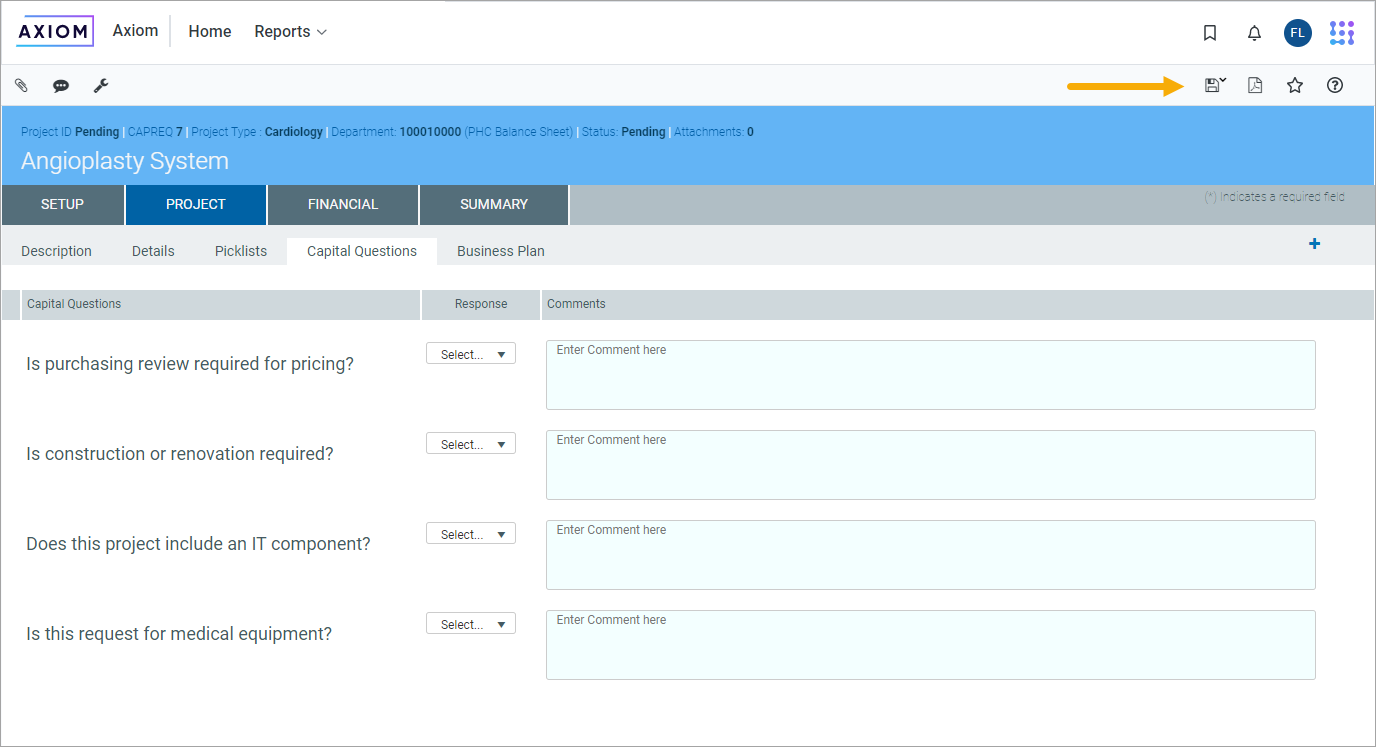
Task: Switch to the FINANCIAL tab
Action: pyautogui.click(x=343, y=204)
